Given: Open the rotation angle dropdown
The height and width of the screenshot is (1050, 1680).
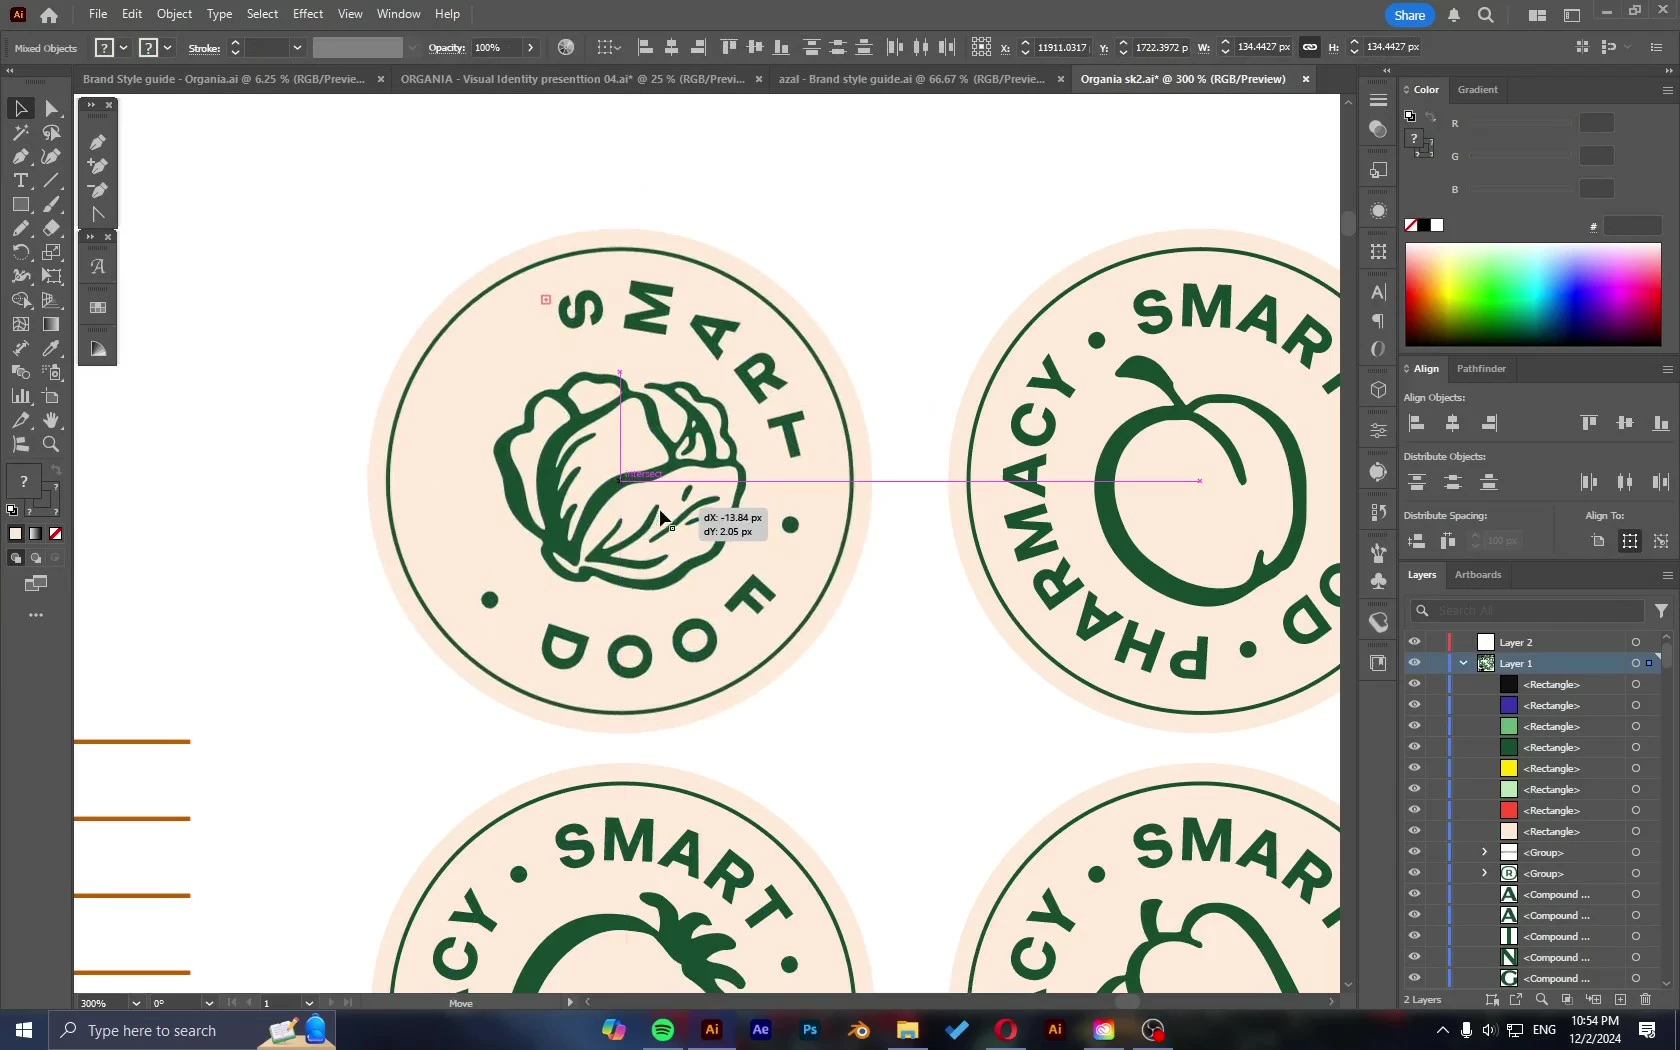Looking at the screenshot, I should click(208, 1003).
